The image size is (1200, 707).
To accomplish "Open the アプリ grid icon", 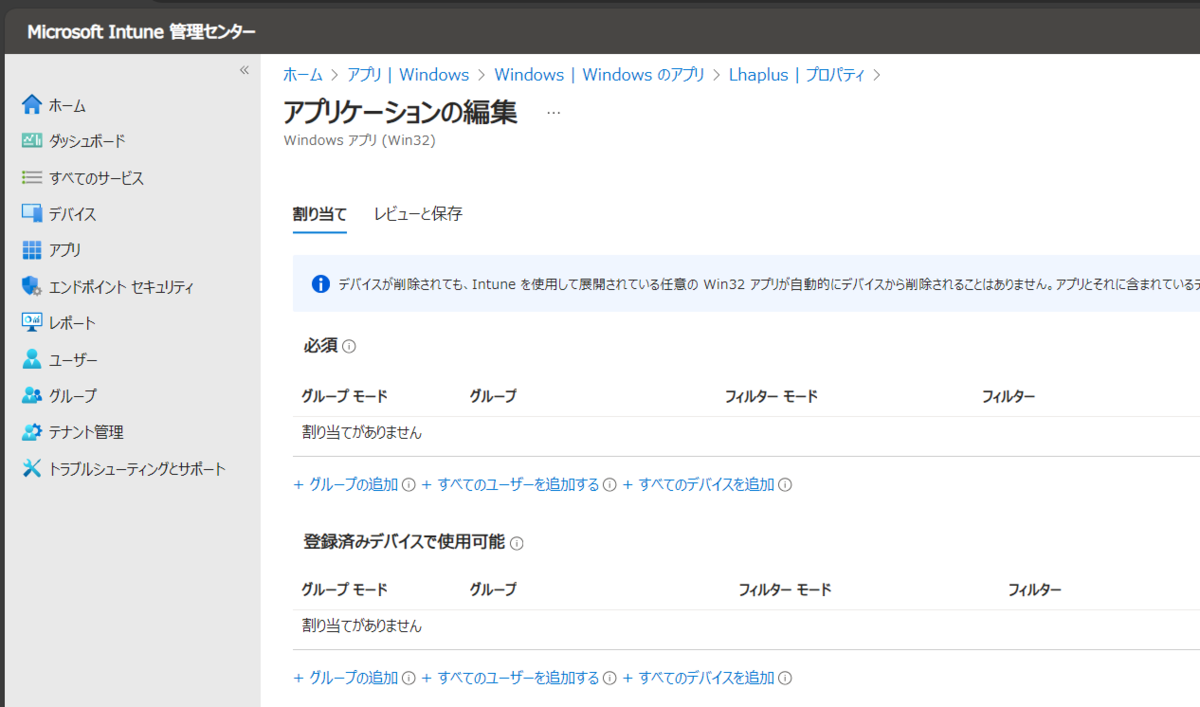I will pos(32,250).
